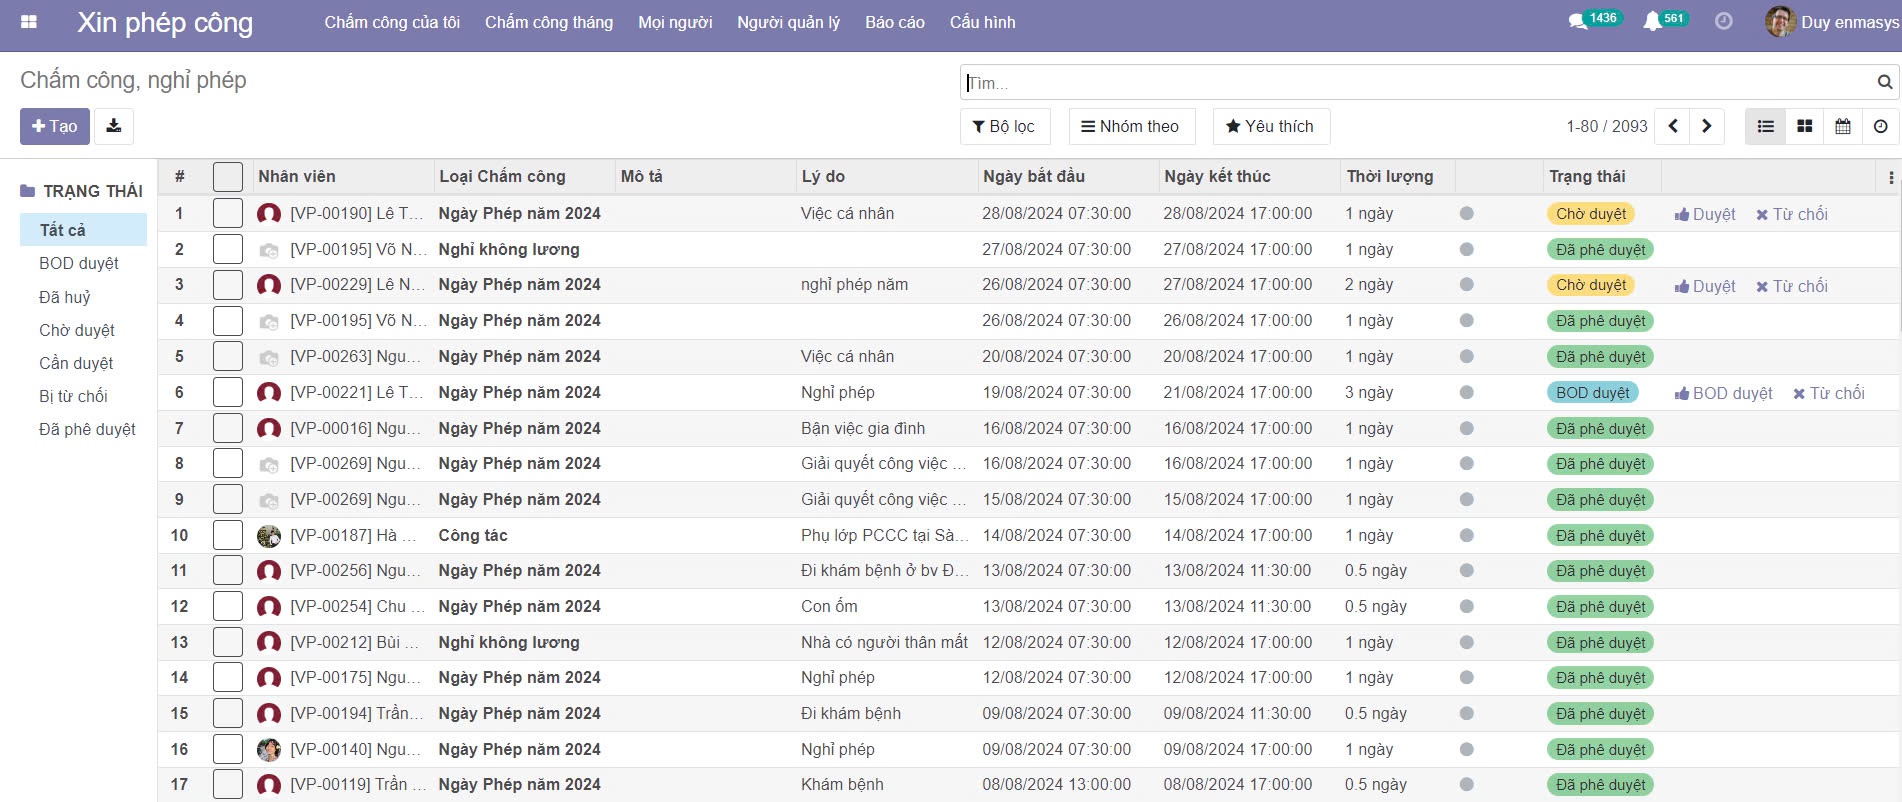Check the checkbox for row 1
This screenshot has height=802, width=1902.
[228, 213]
